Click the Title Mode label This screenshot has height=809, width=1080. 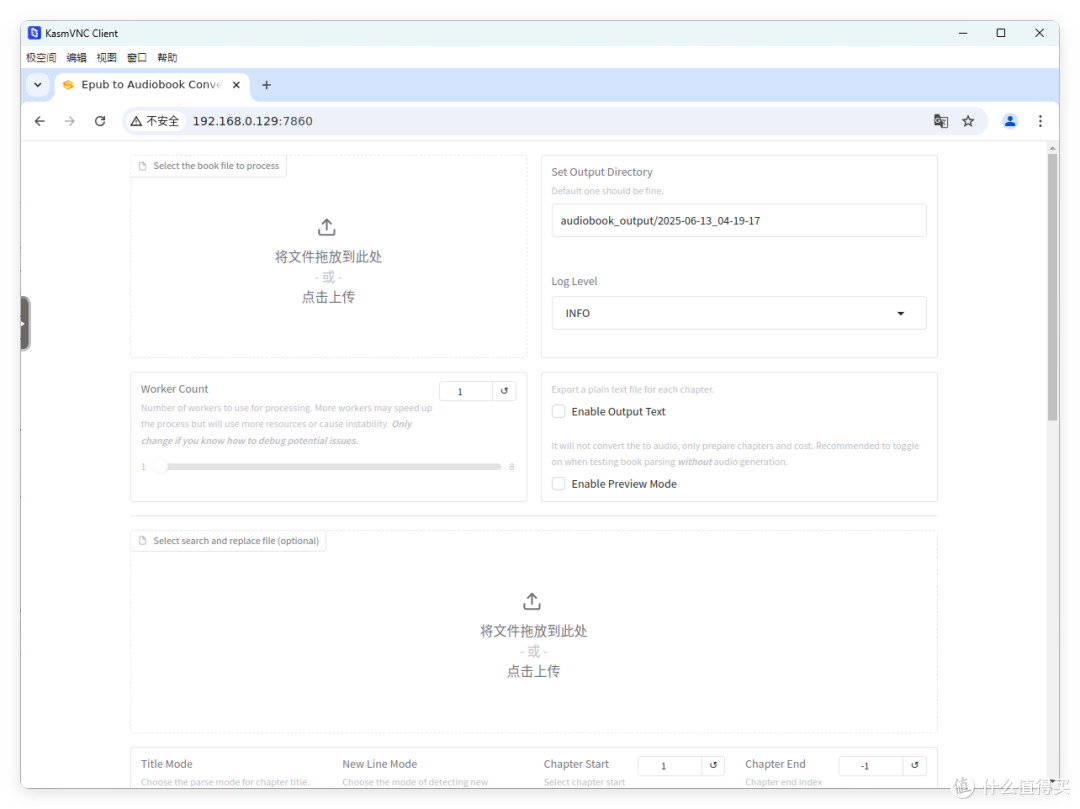[167, 764]
